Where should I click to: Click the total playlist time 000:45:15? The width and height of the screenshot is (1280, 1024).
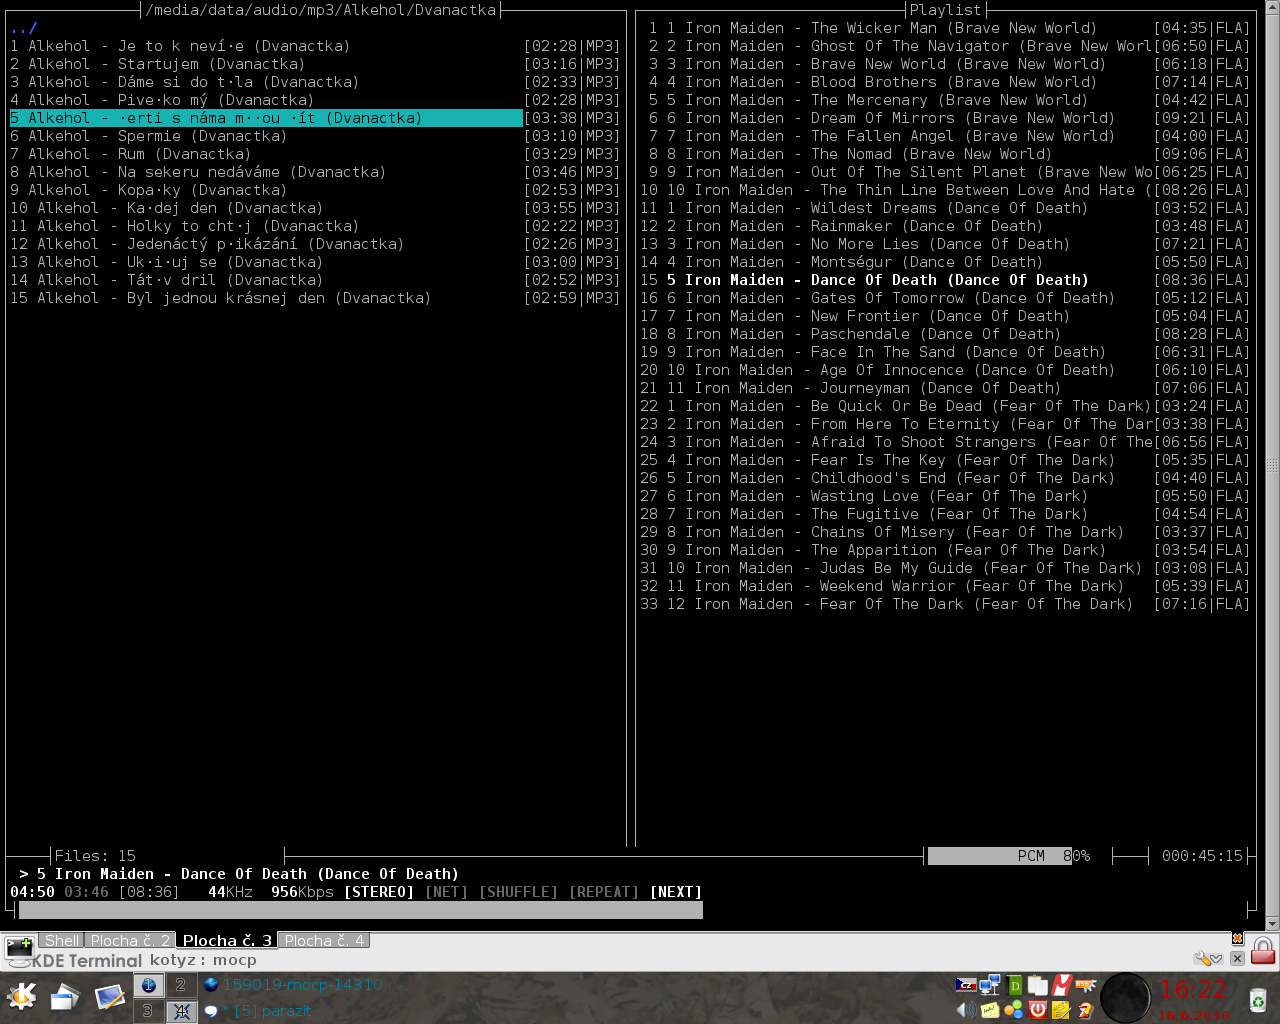1202,856
